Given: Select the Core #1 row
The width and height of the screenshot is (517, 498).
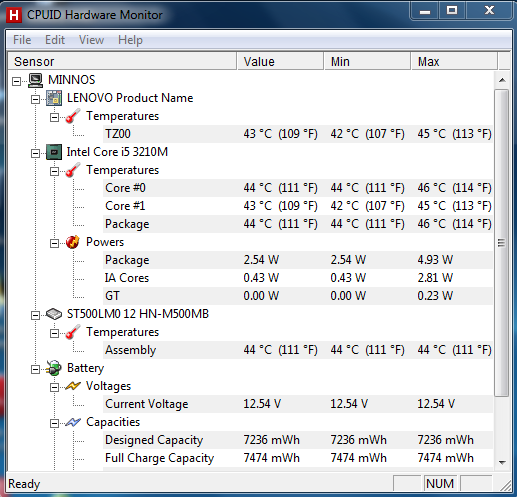Looking at the screenshot, I should point(298,206).
